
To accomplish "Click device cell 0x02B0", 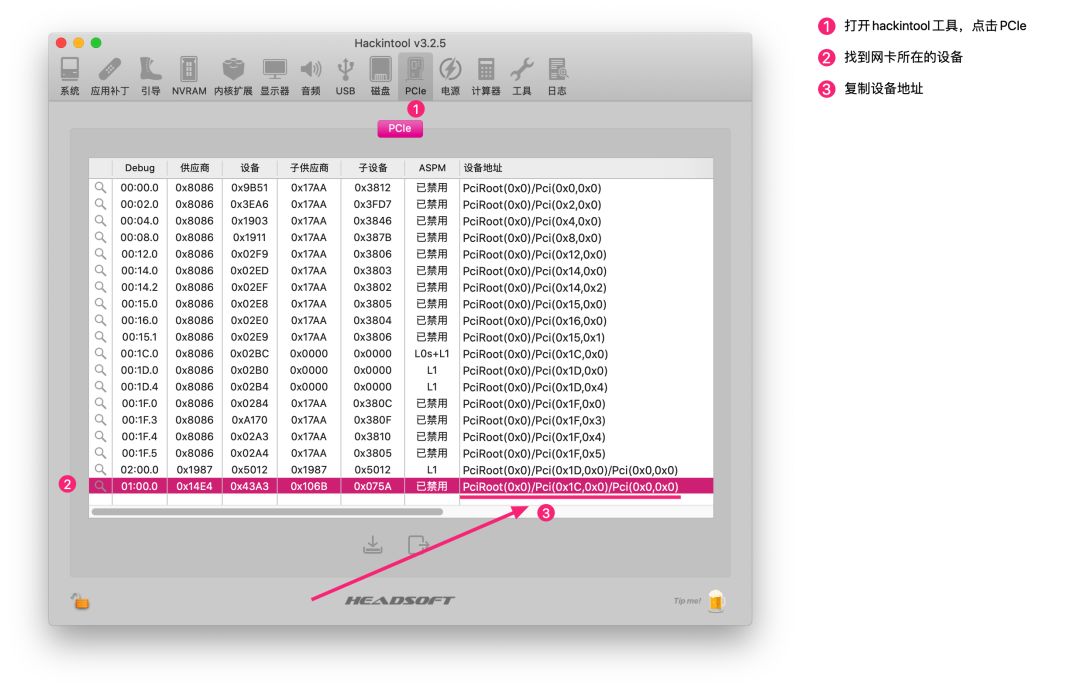I will (x=249, y=370).
